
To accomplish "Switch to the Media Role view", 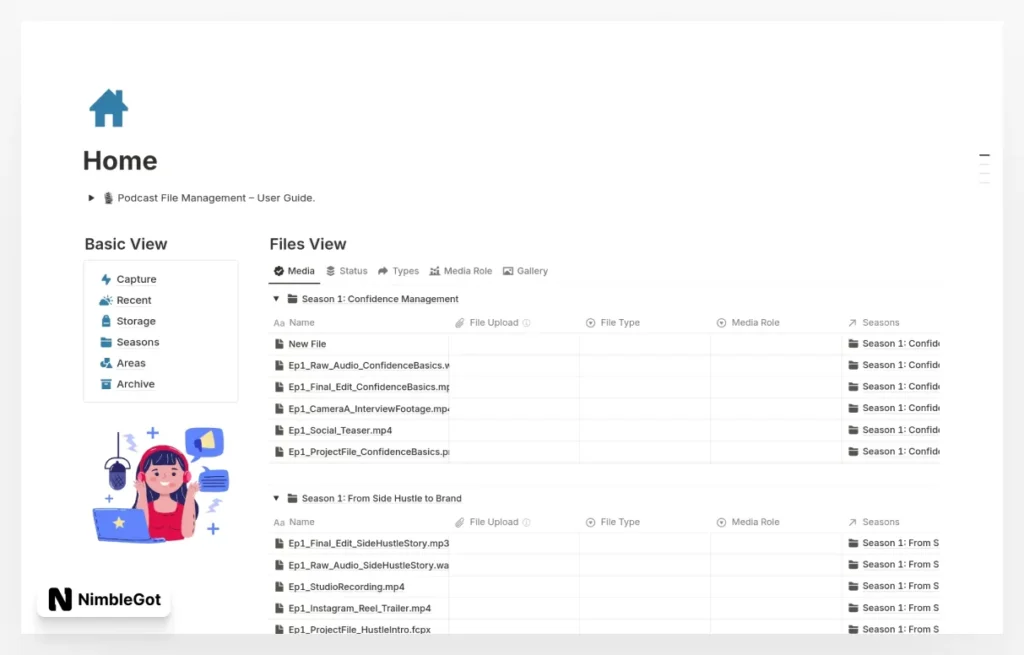I will click(x=461, y=270).
